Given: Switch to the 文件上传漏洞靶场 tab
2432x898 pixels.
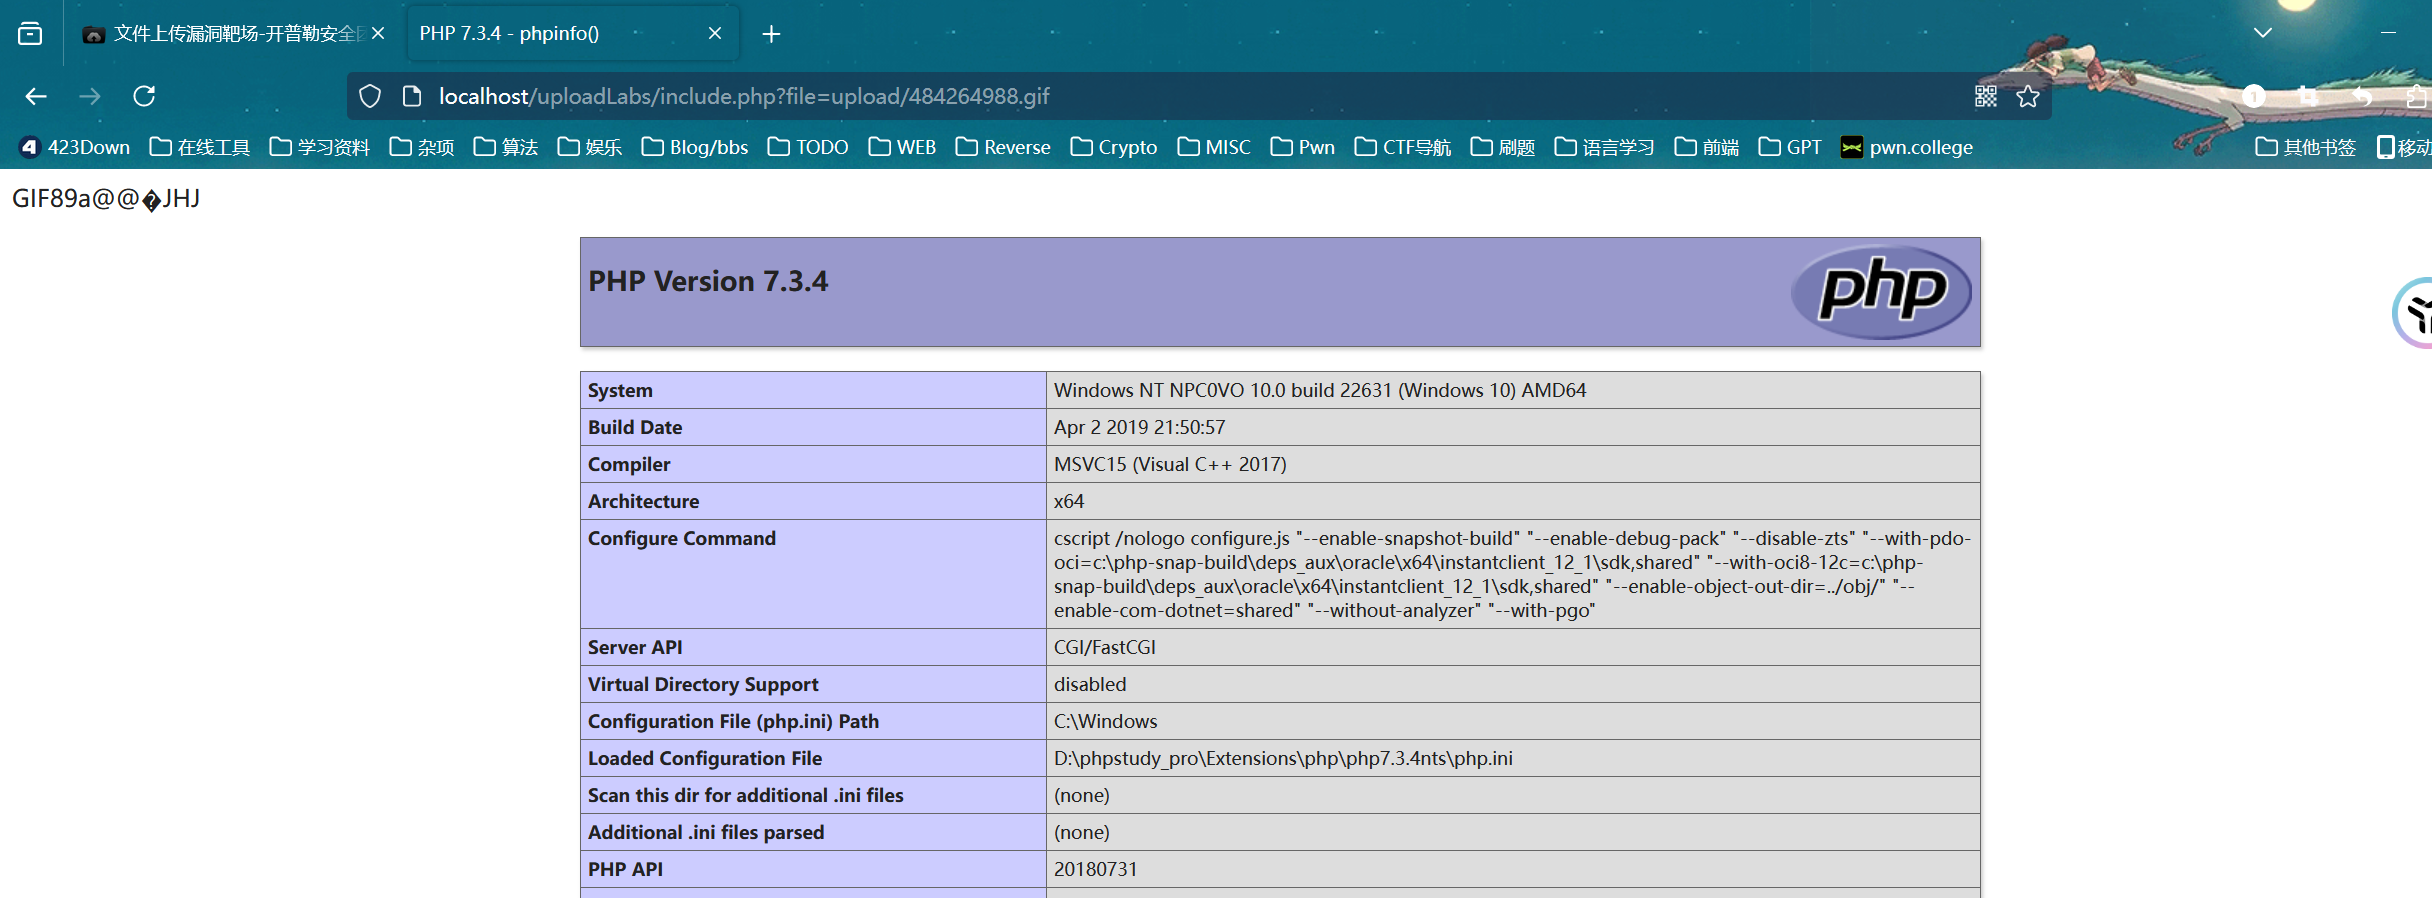Looking at the screenshot, I should [x=225, y=34].
